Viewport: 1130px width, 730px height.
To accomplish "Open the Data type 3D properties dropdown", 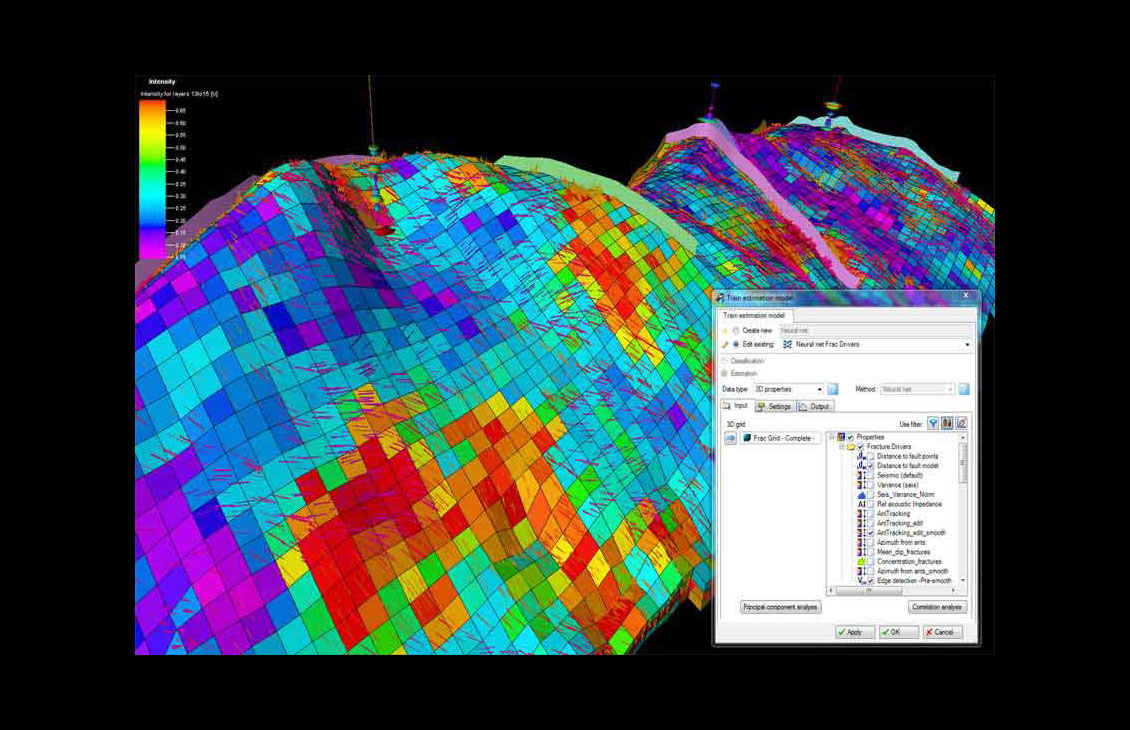I will (x=819, y=389).
